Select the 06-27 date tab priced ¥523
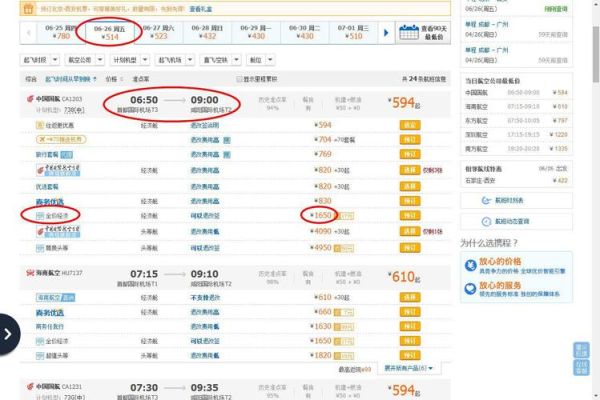 158,33
